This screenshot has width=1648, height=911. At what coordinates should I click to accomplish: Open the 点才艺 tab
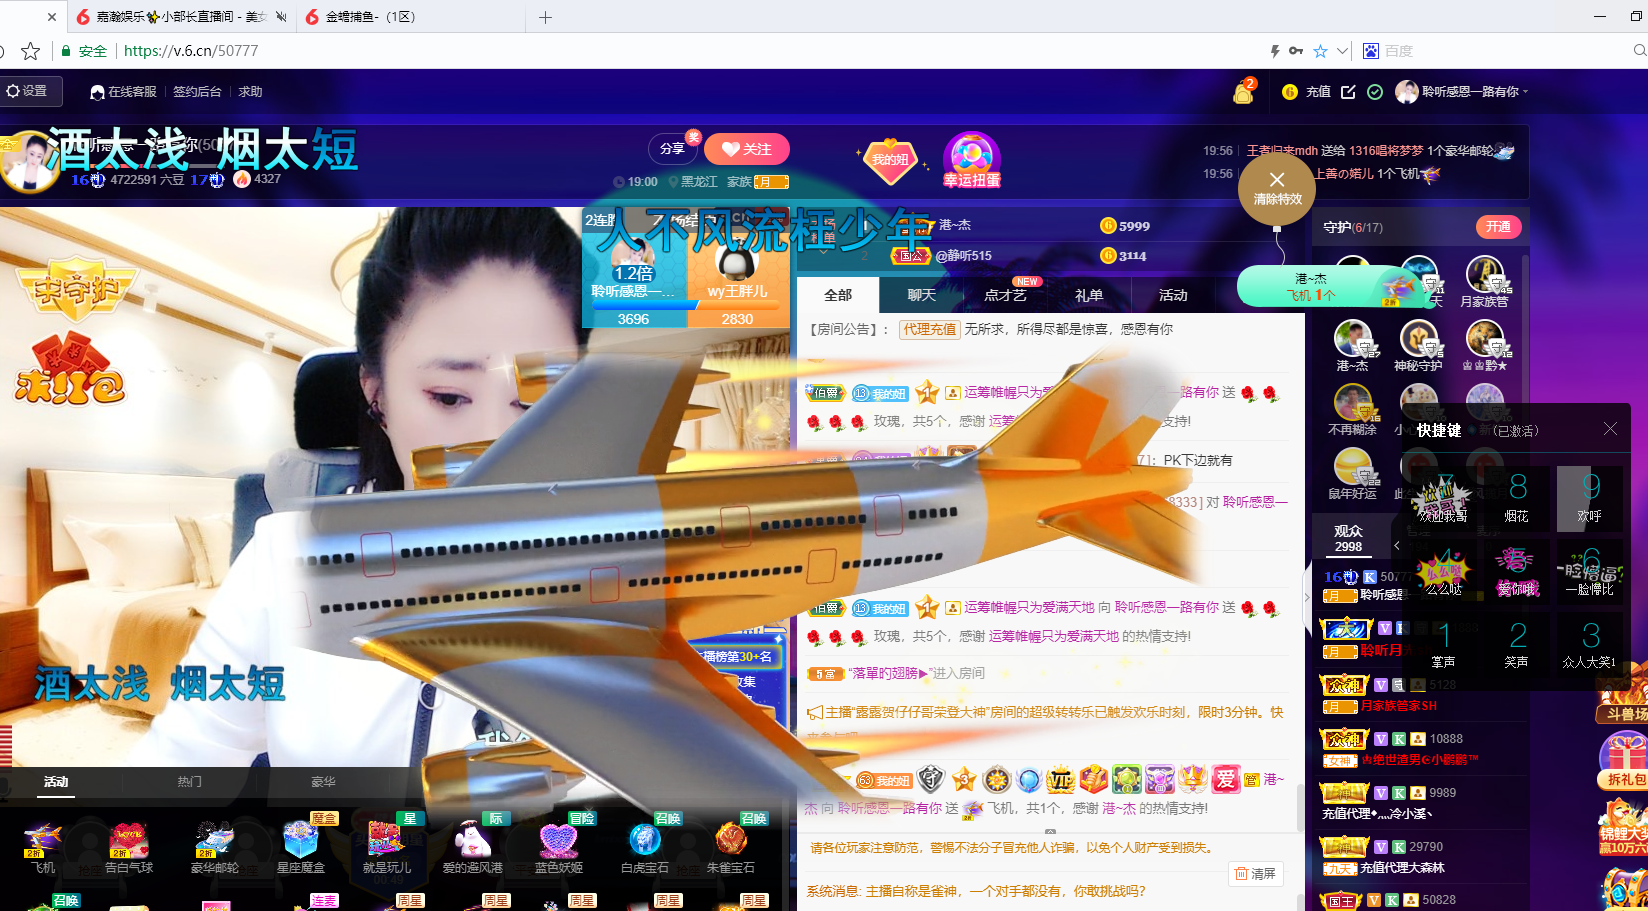[x=1005, y=295]
